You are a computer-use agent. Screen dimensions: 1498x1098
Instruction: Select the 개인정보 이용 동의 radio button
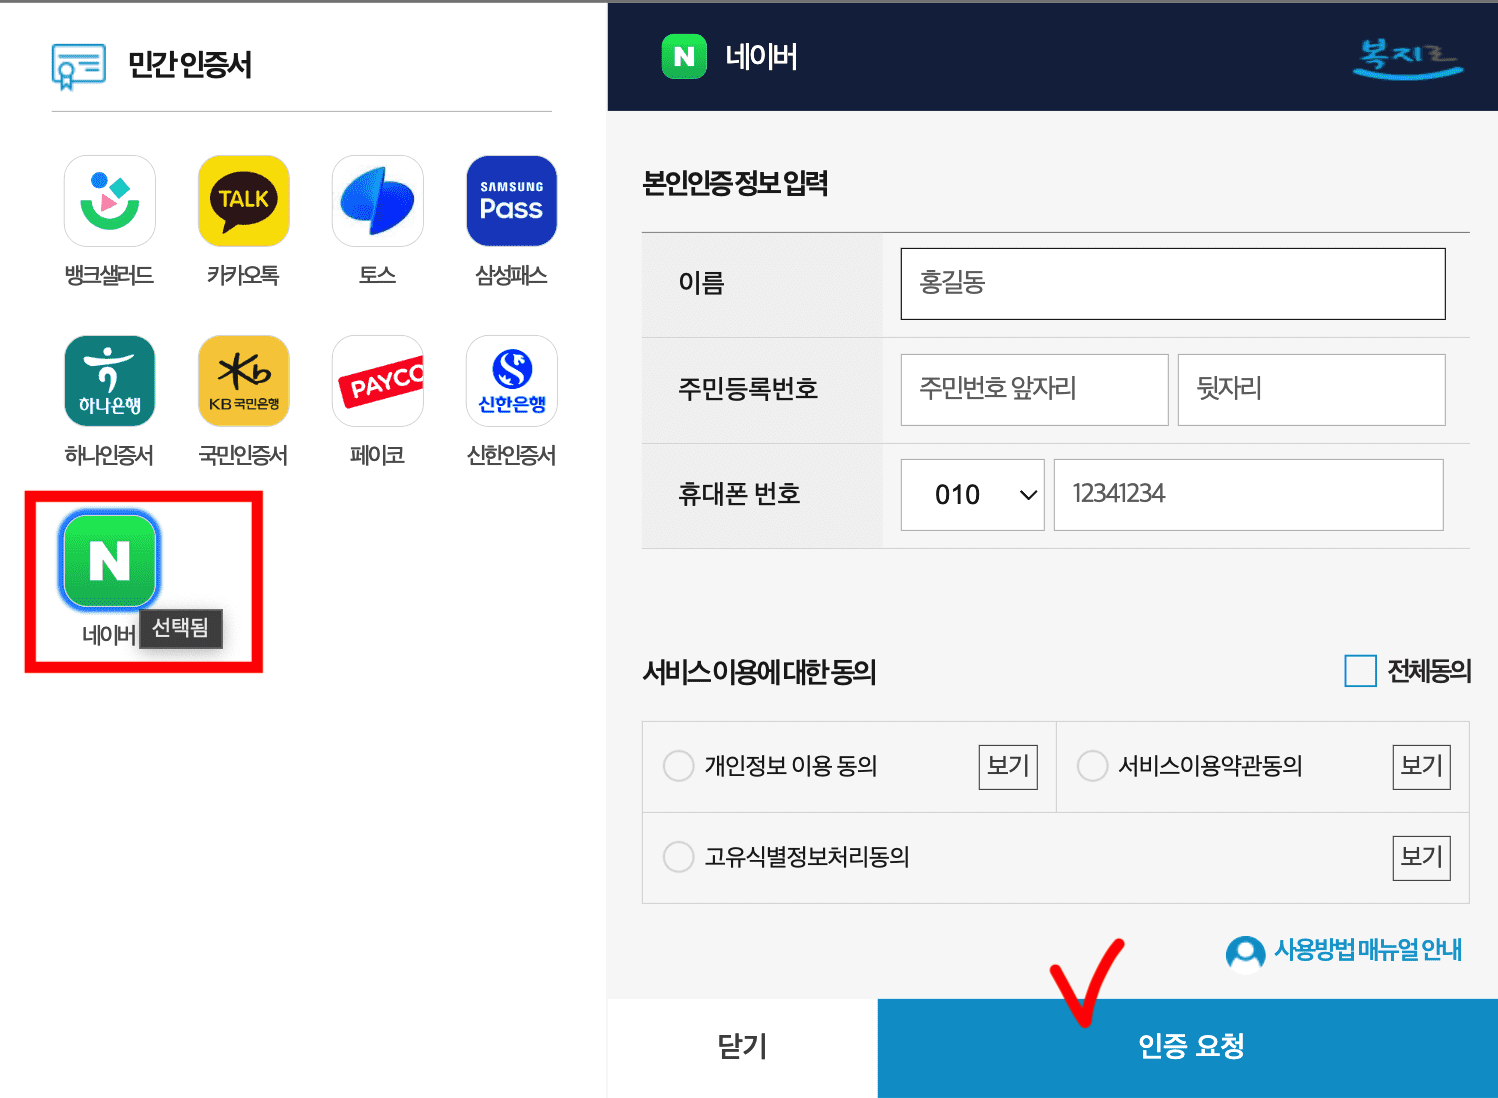point(678,766)
